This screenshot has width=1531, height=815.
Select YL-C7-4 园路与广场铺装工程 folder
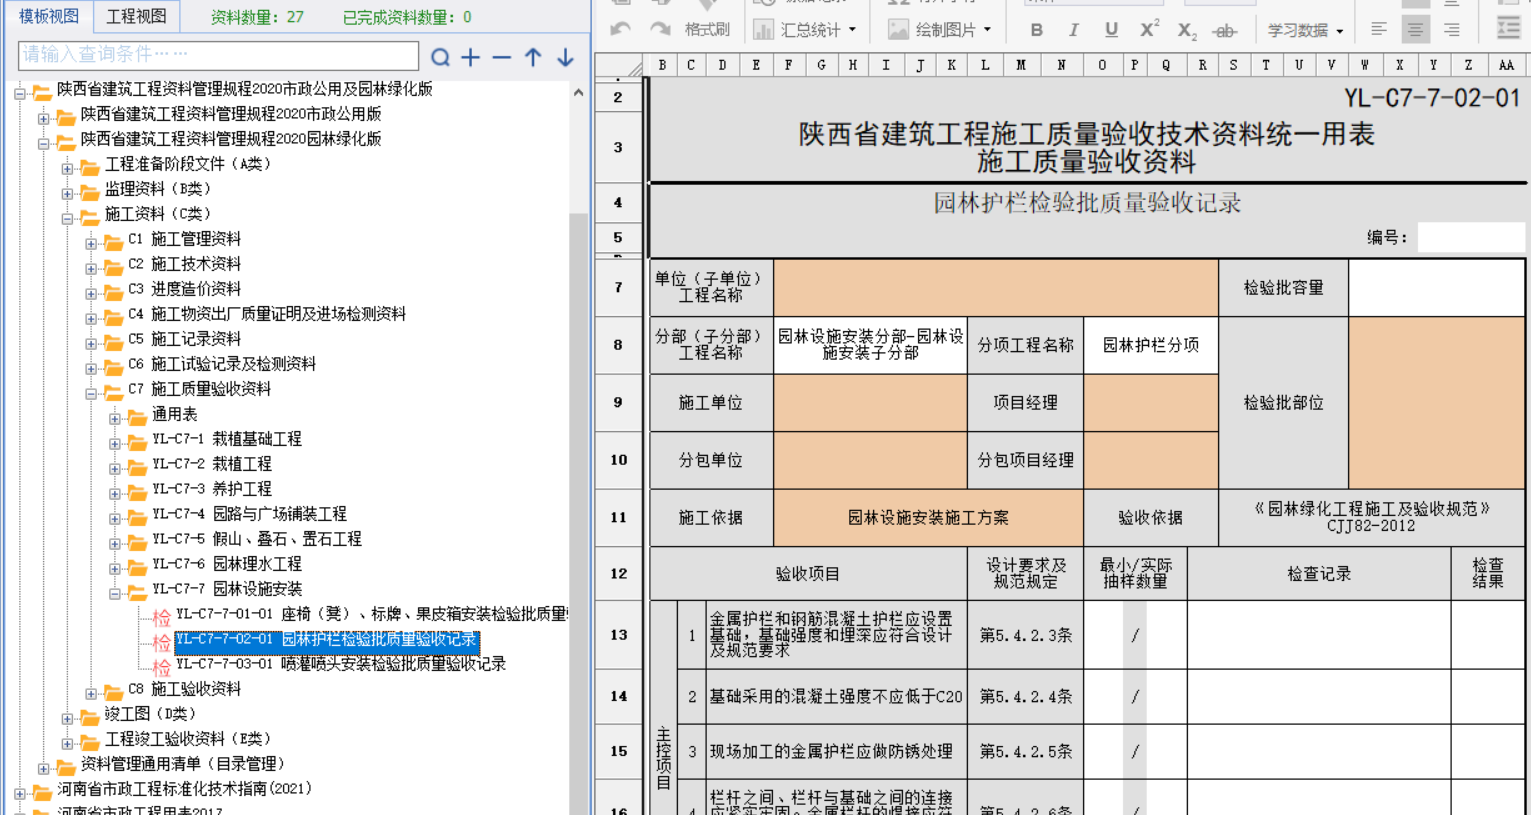249,514
